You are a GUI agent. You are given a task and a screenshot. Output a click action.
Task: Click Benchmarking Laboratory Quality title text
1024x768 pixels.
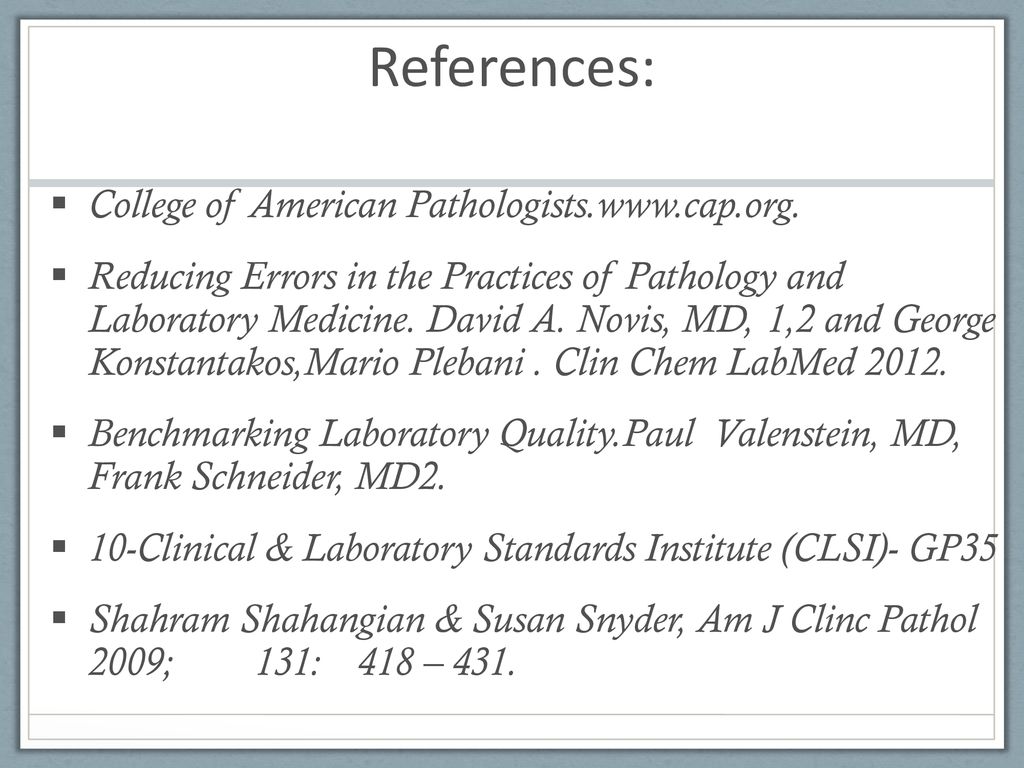(x=355, y=434)
